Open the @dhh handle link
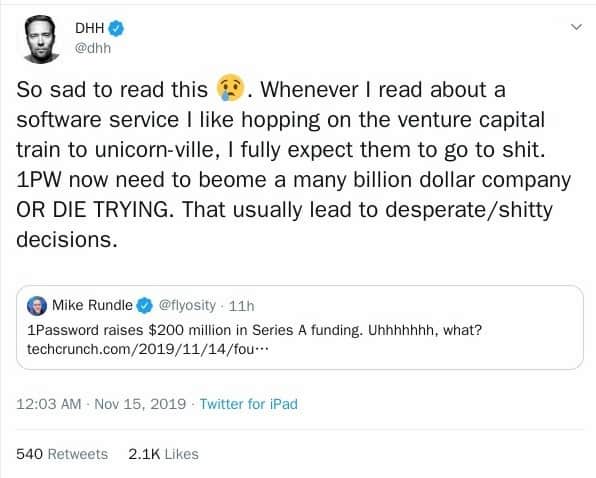596x478 pixels. [93, 49]
